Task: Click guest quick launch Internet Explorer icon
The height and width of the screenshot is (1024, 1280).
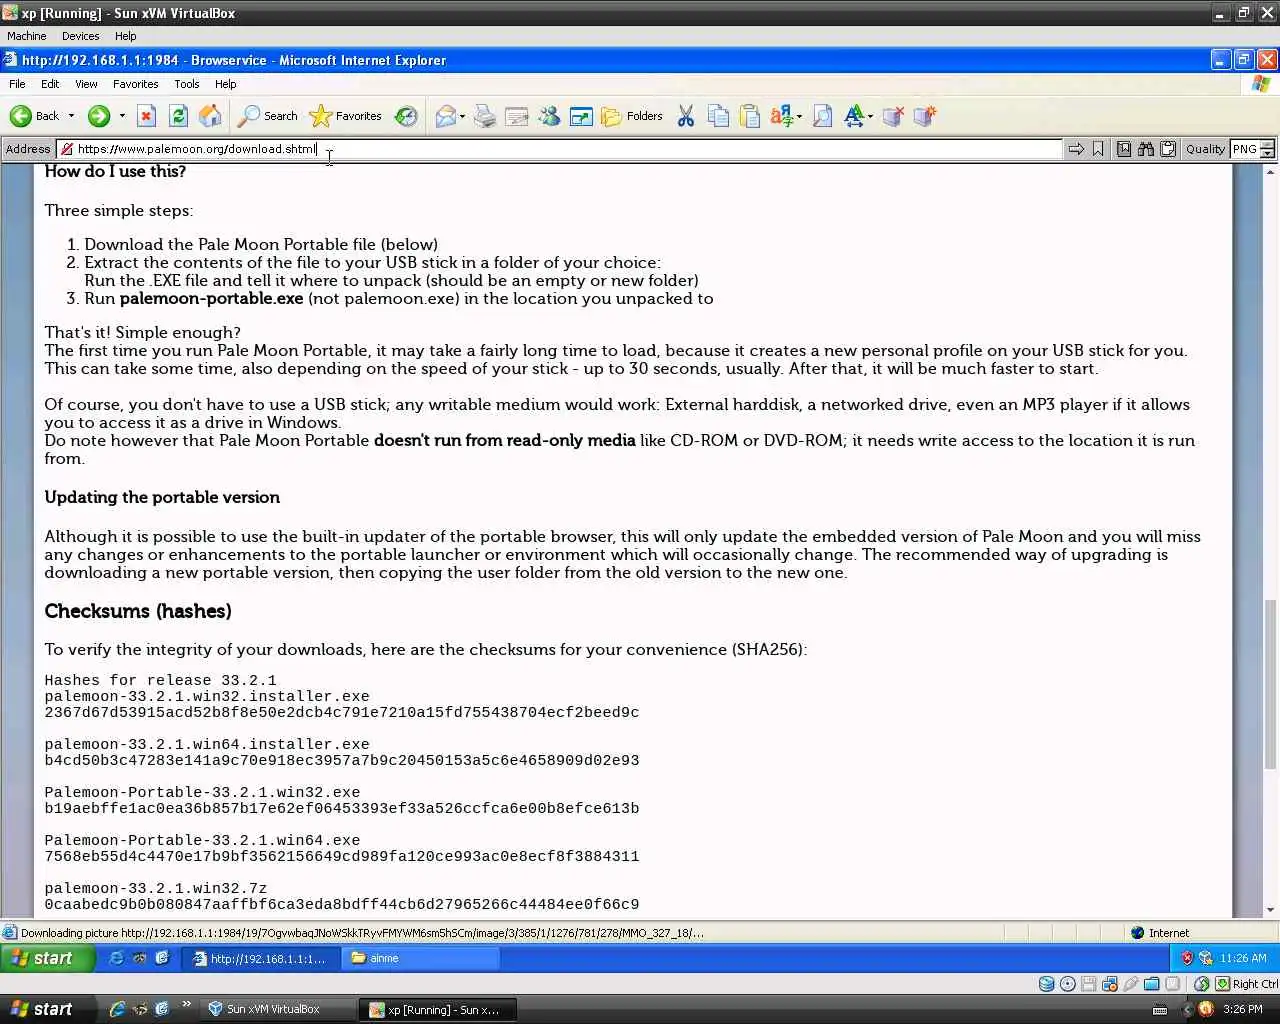Action: pyautogui.click(x=116, y=958)
